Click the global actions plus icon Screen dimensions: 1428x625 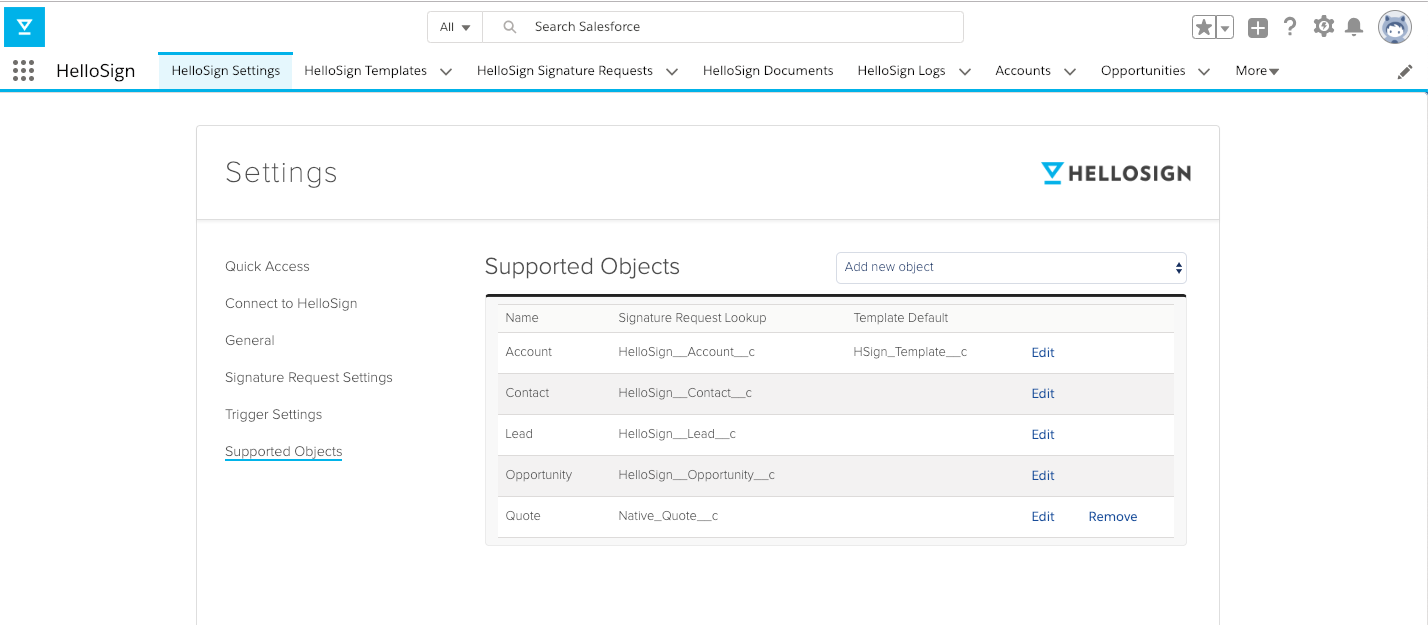(x=1258, y=28)
